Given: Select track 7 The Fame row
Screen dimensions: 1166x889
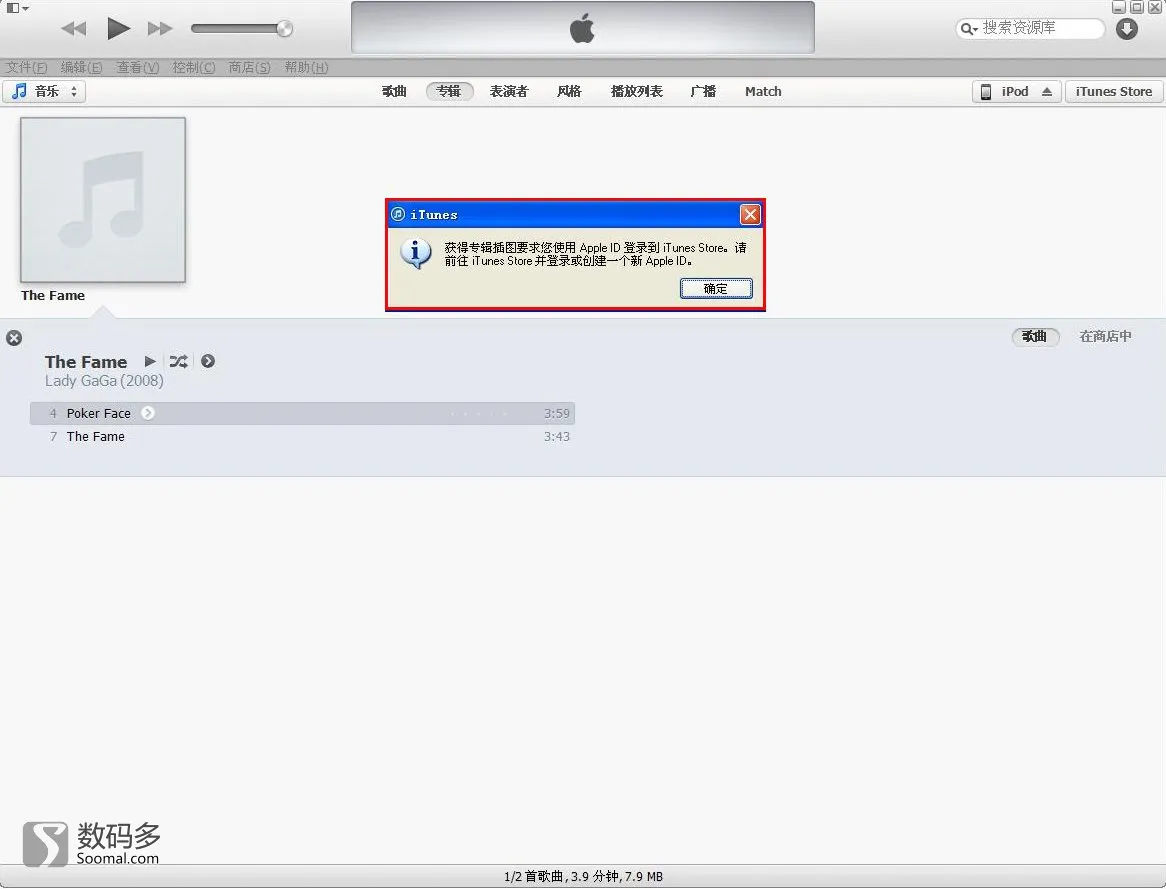Looking at the screenshot, I should (302, 437).
